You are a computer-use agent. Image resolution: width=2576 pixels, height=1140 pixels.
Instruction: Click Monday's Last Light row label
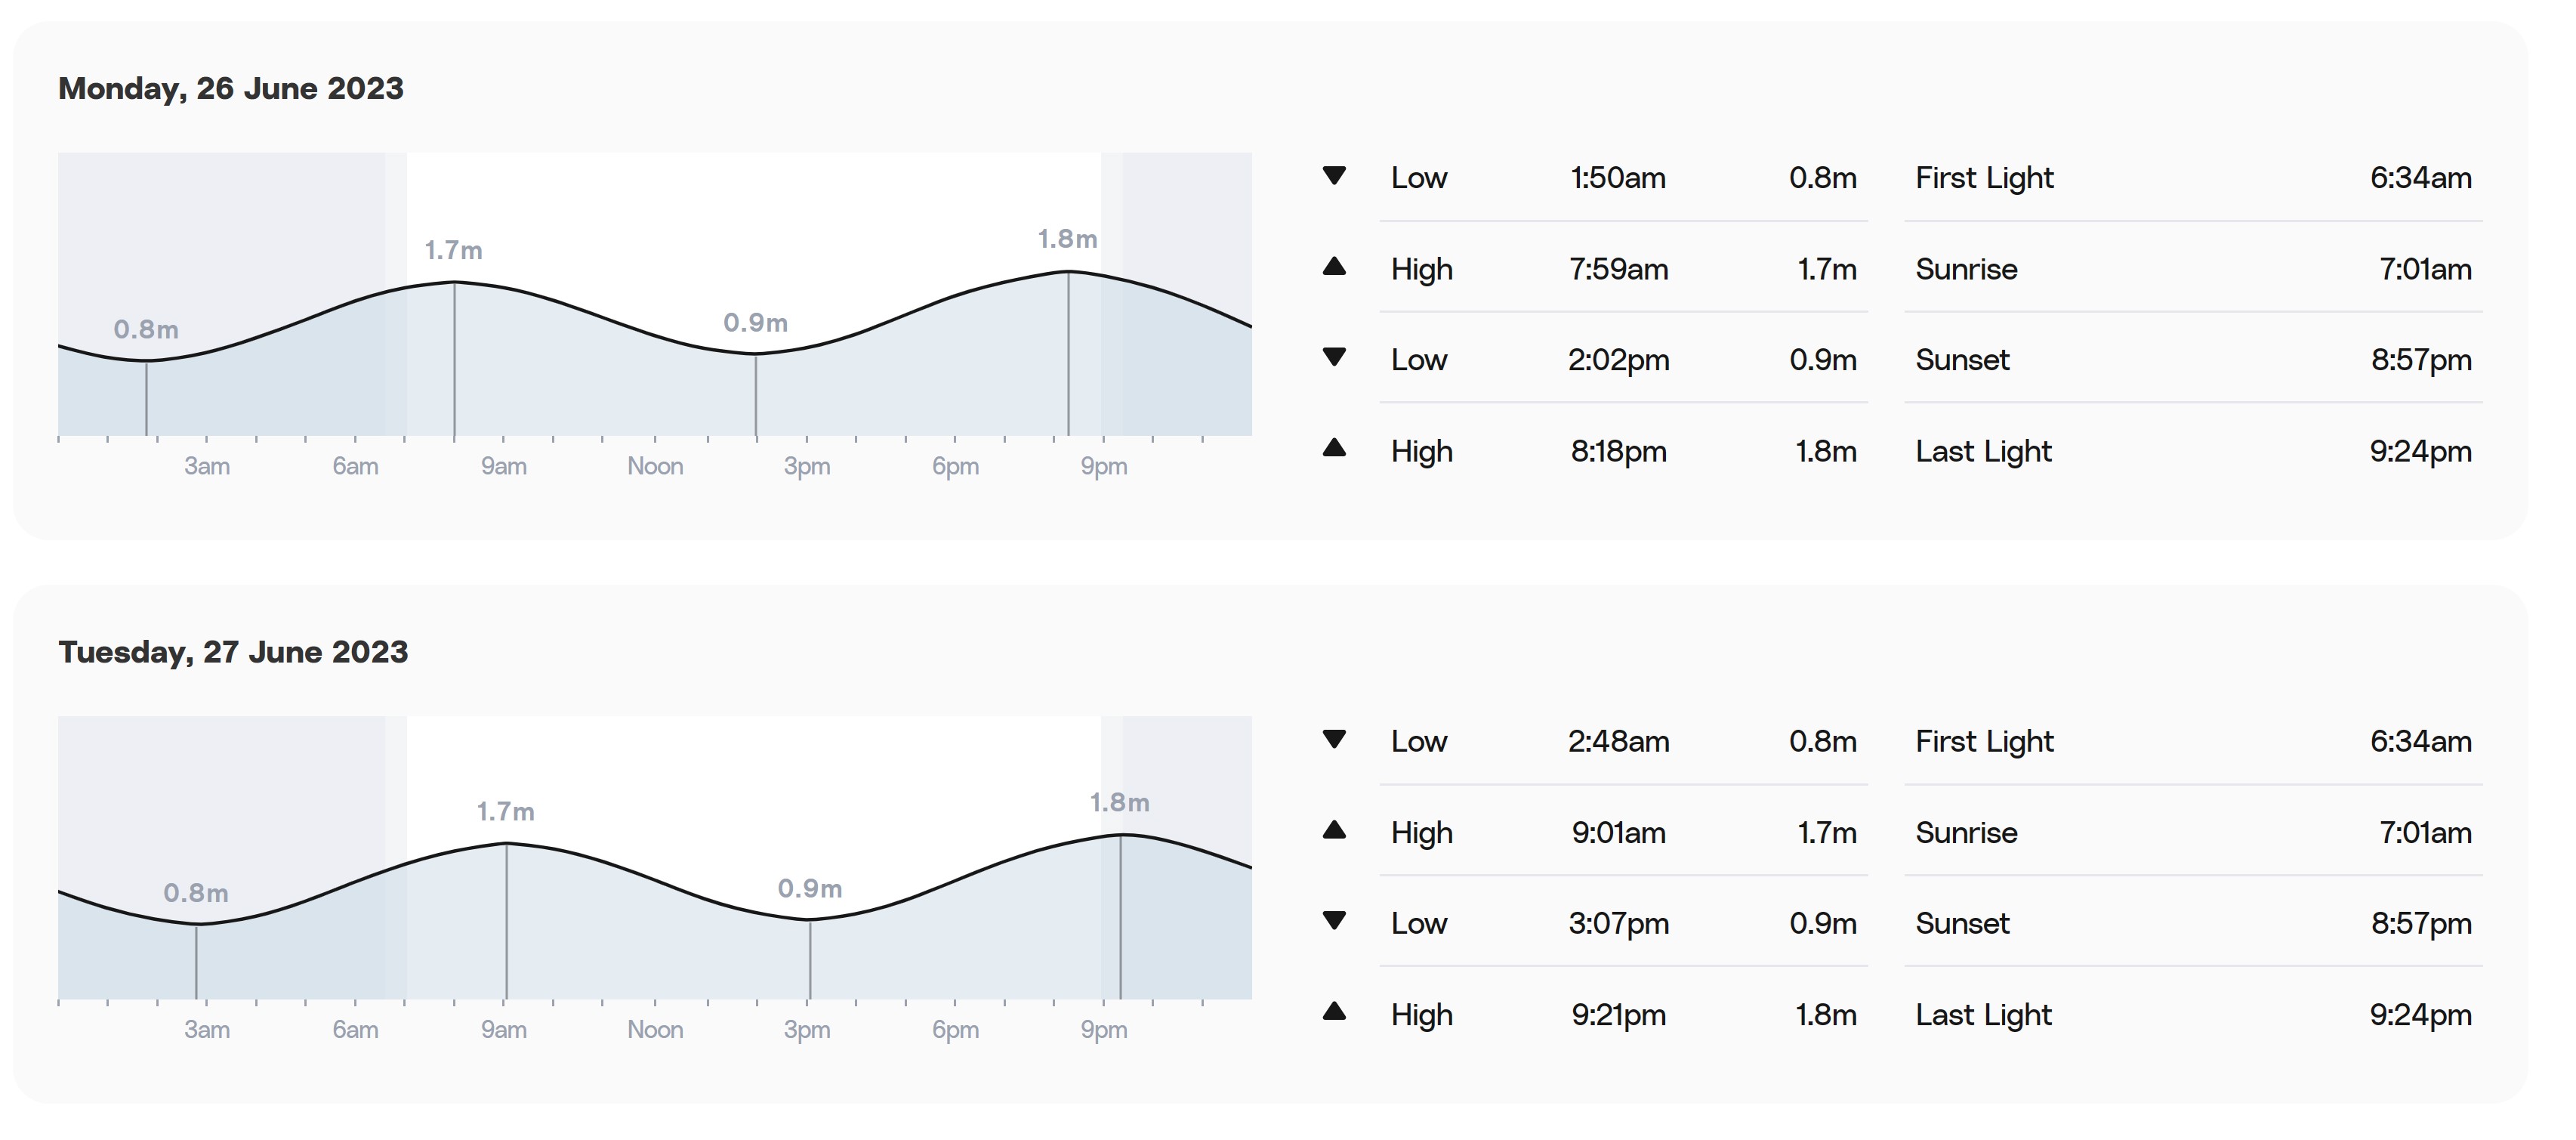point(1983,451)
